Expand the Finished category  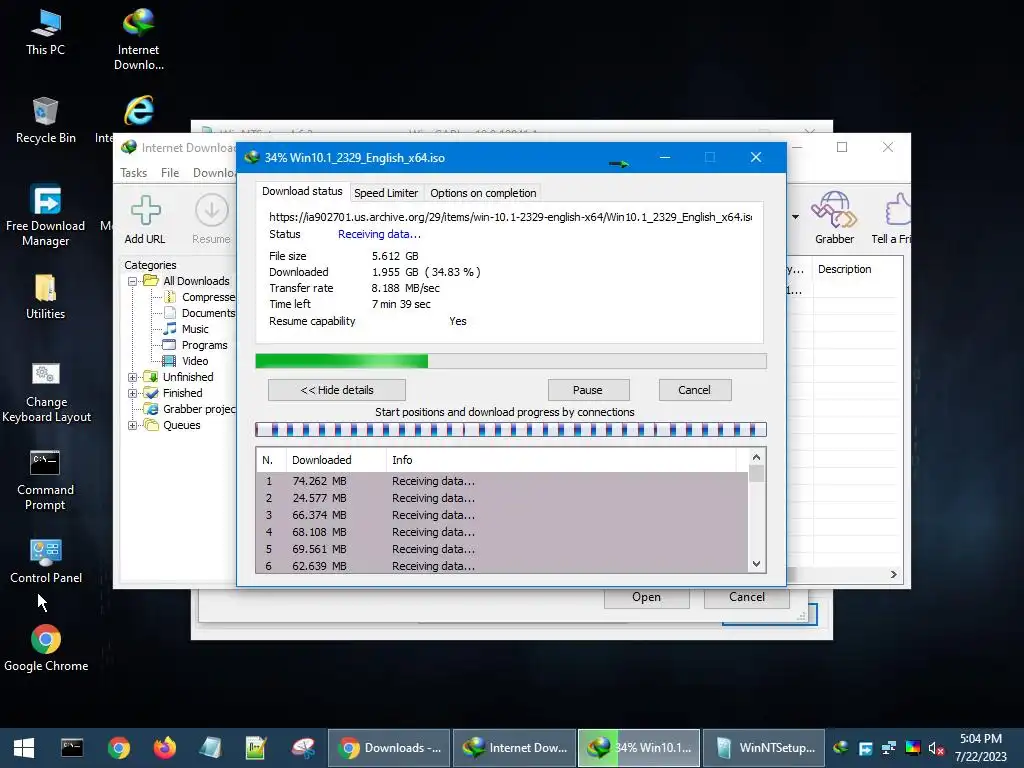pos(133,393)
